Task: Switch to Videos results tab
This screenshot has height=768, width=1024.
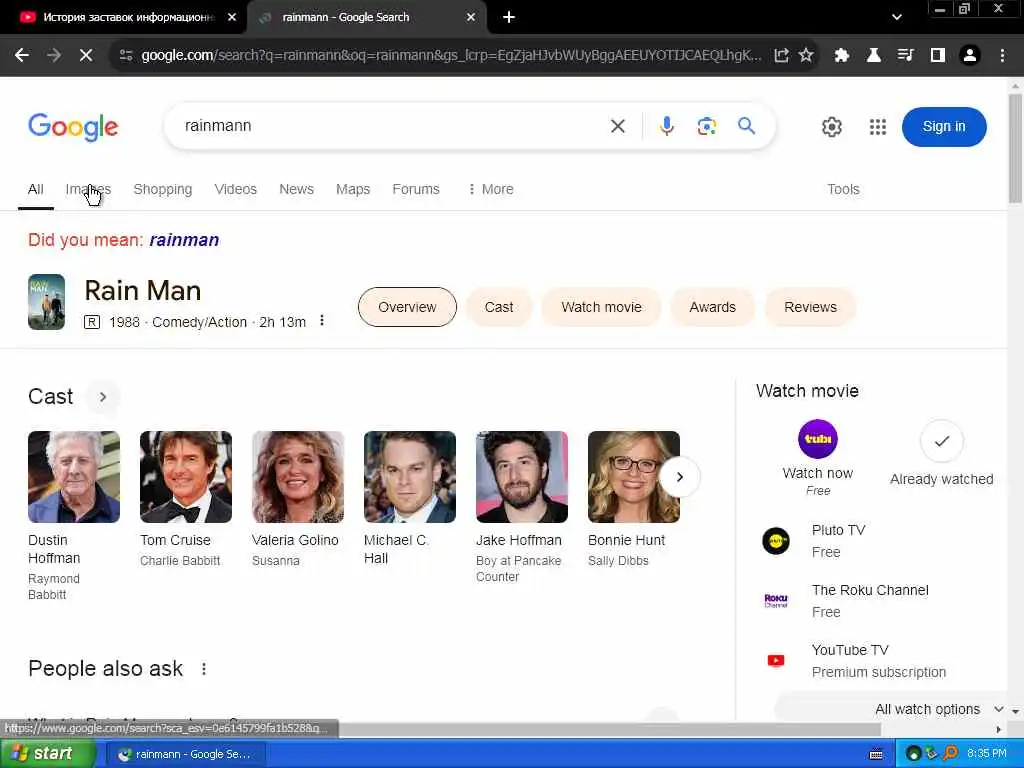Action: coord(235,189)
